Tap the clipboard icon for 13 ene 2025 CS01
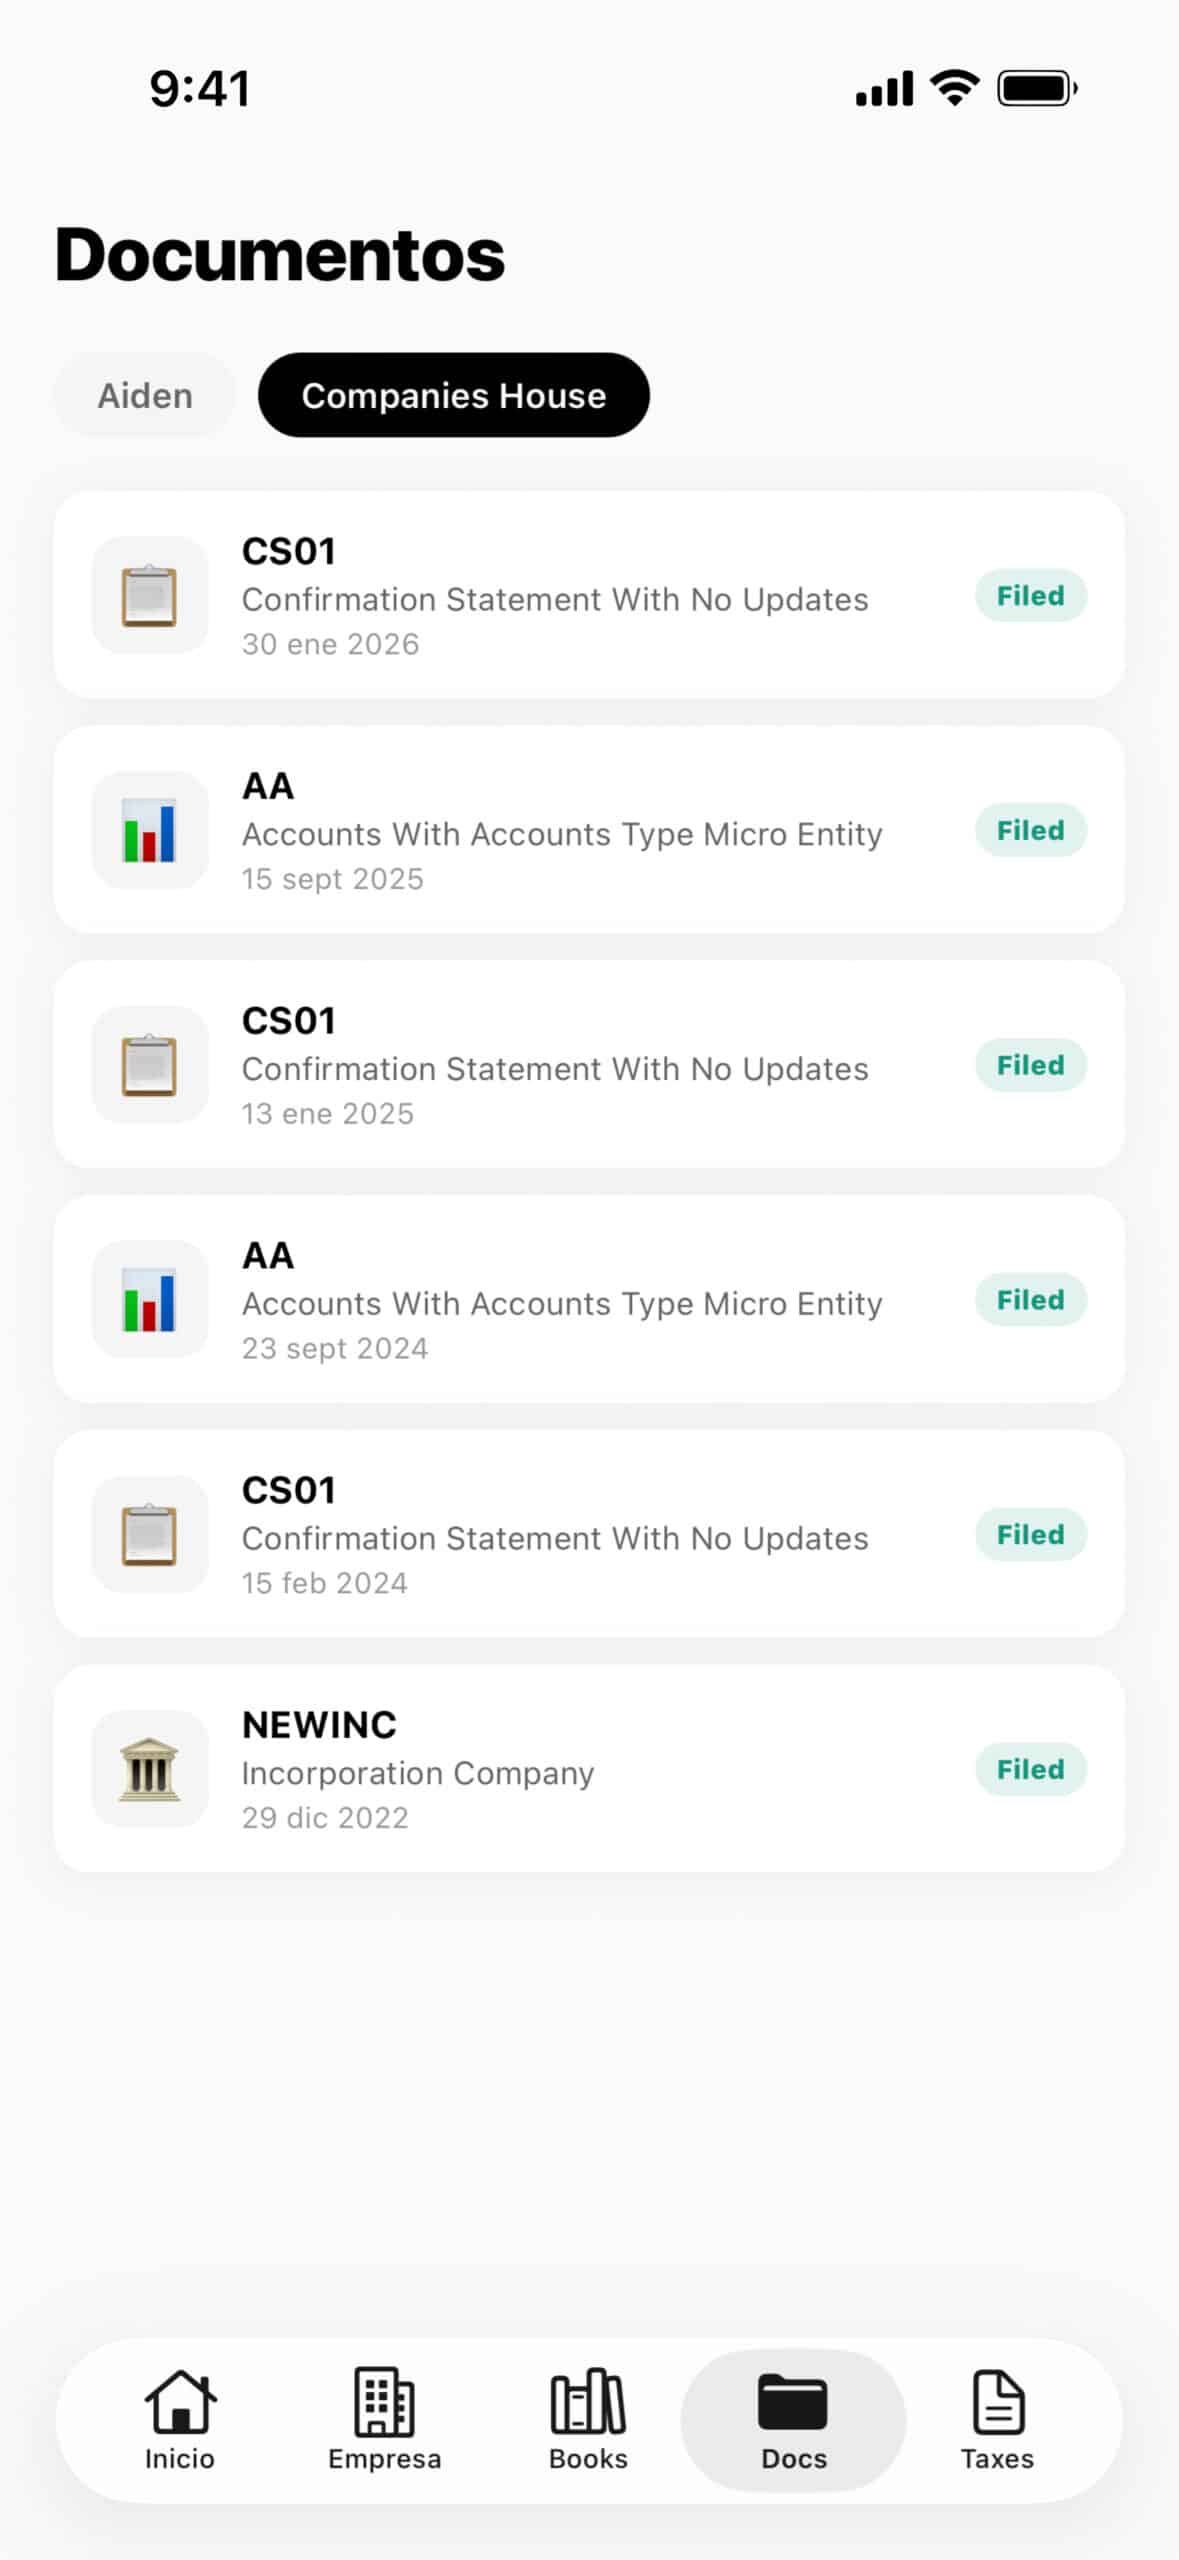 150,1065
